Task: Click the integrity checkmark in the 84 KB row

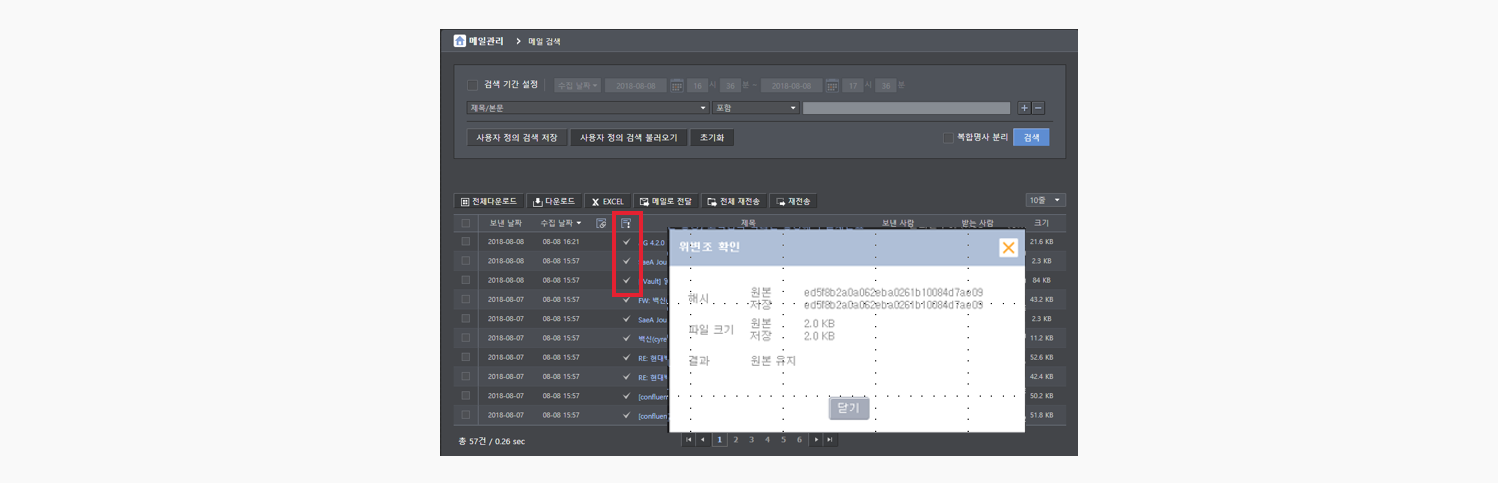Action: coord(626,280)
